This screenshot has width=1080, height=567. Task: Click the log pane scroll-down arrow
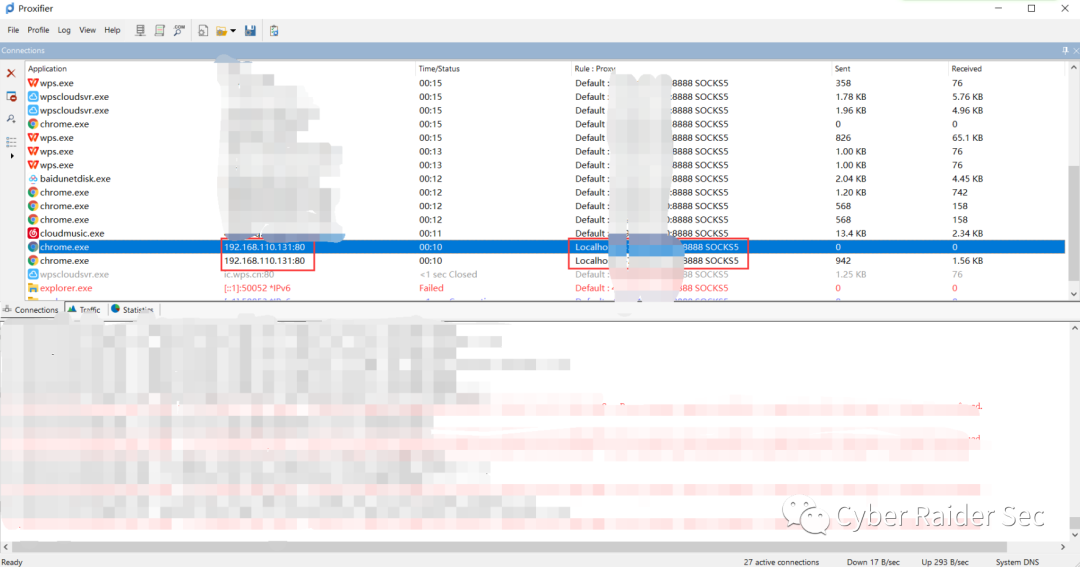[x=1074, y=535]
